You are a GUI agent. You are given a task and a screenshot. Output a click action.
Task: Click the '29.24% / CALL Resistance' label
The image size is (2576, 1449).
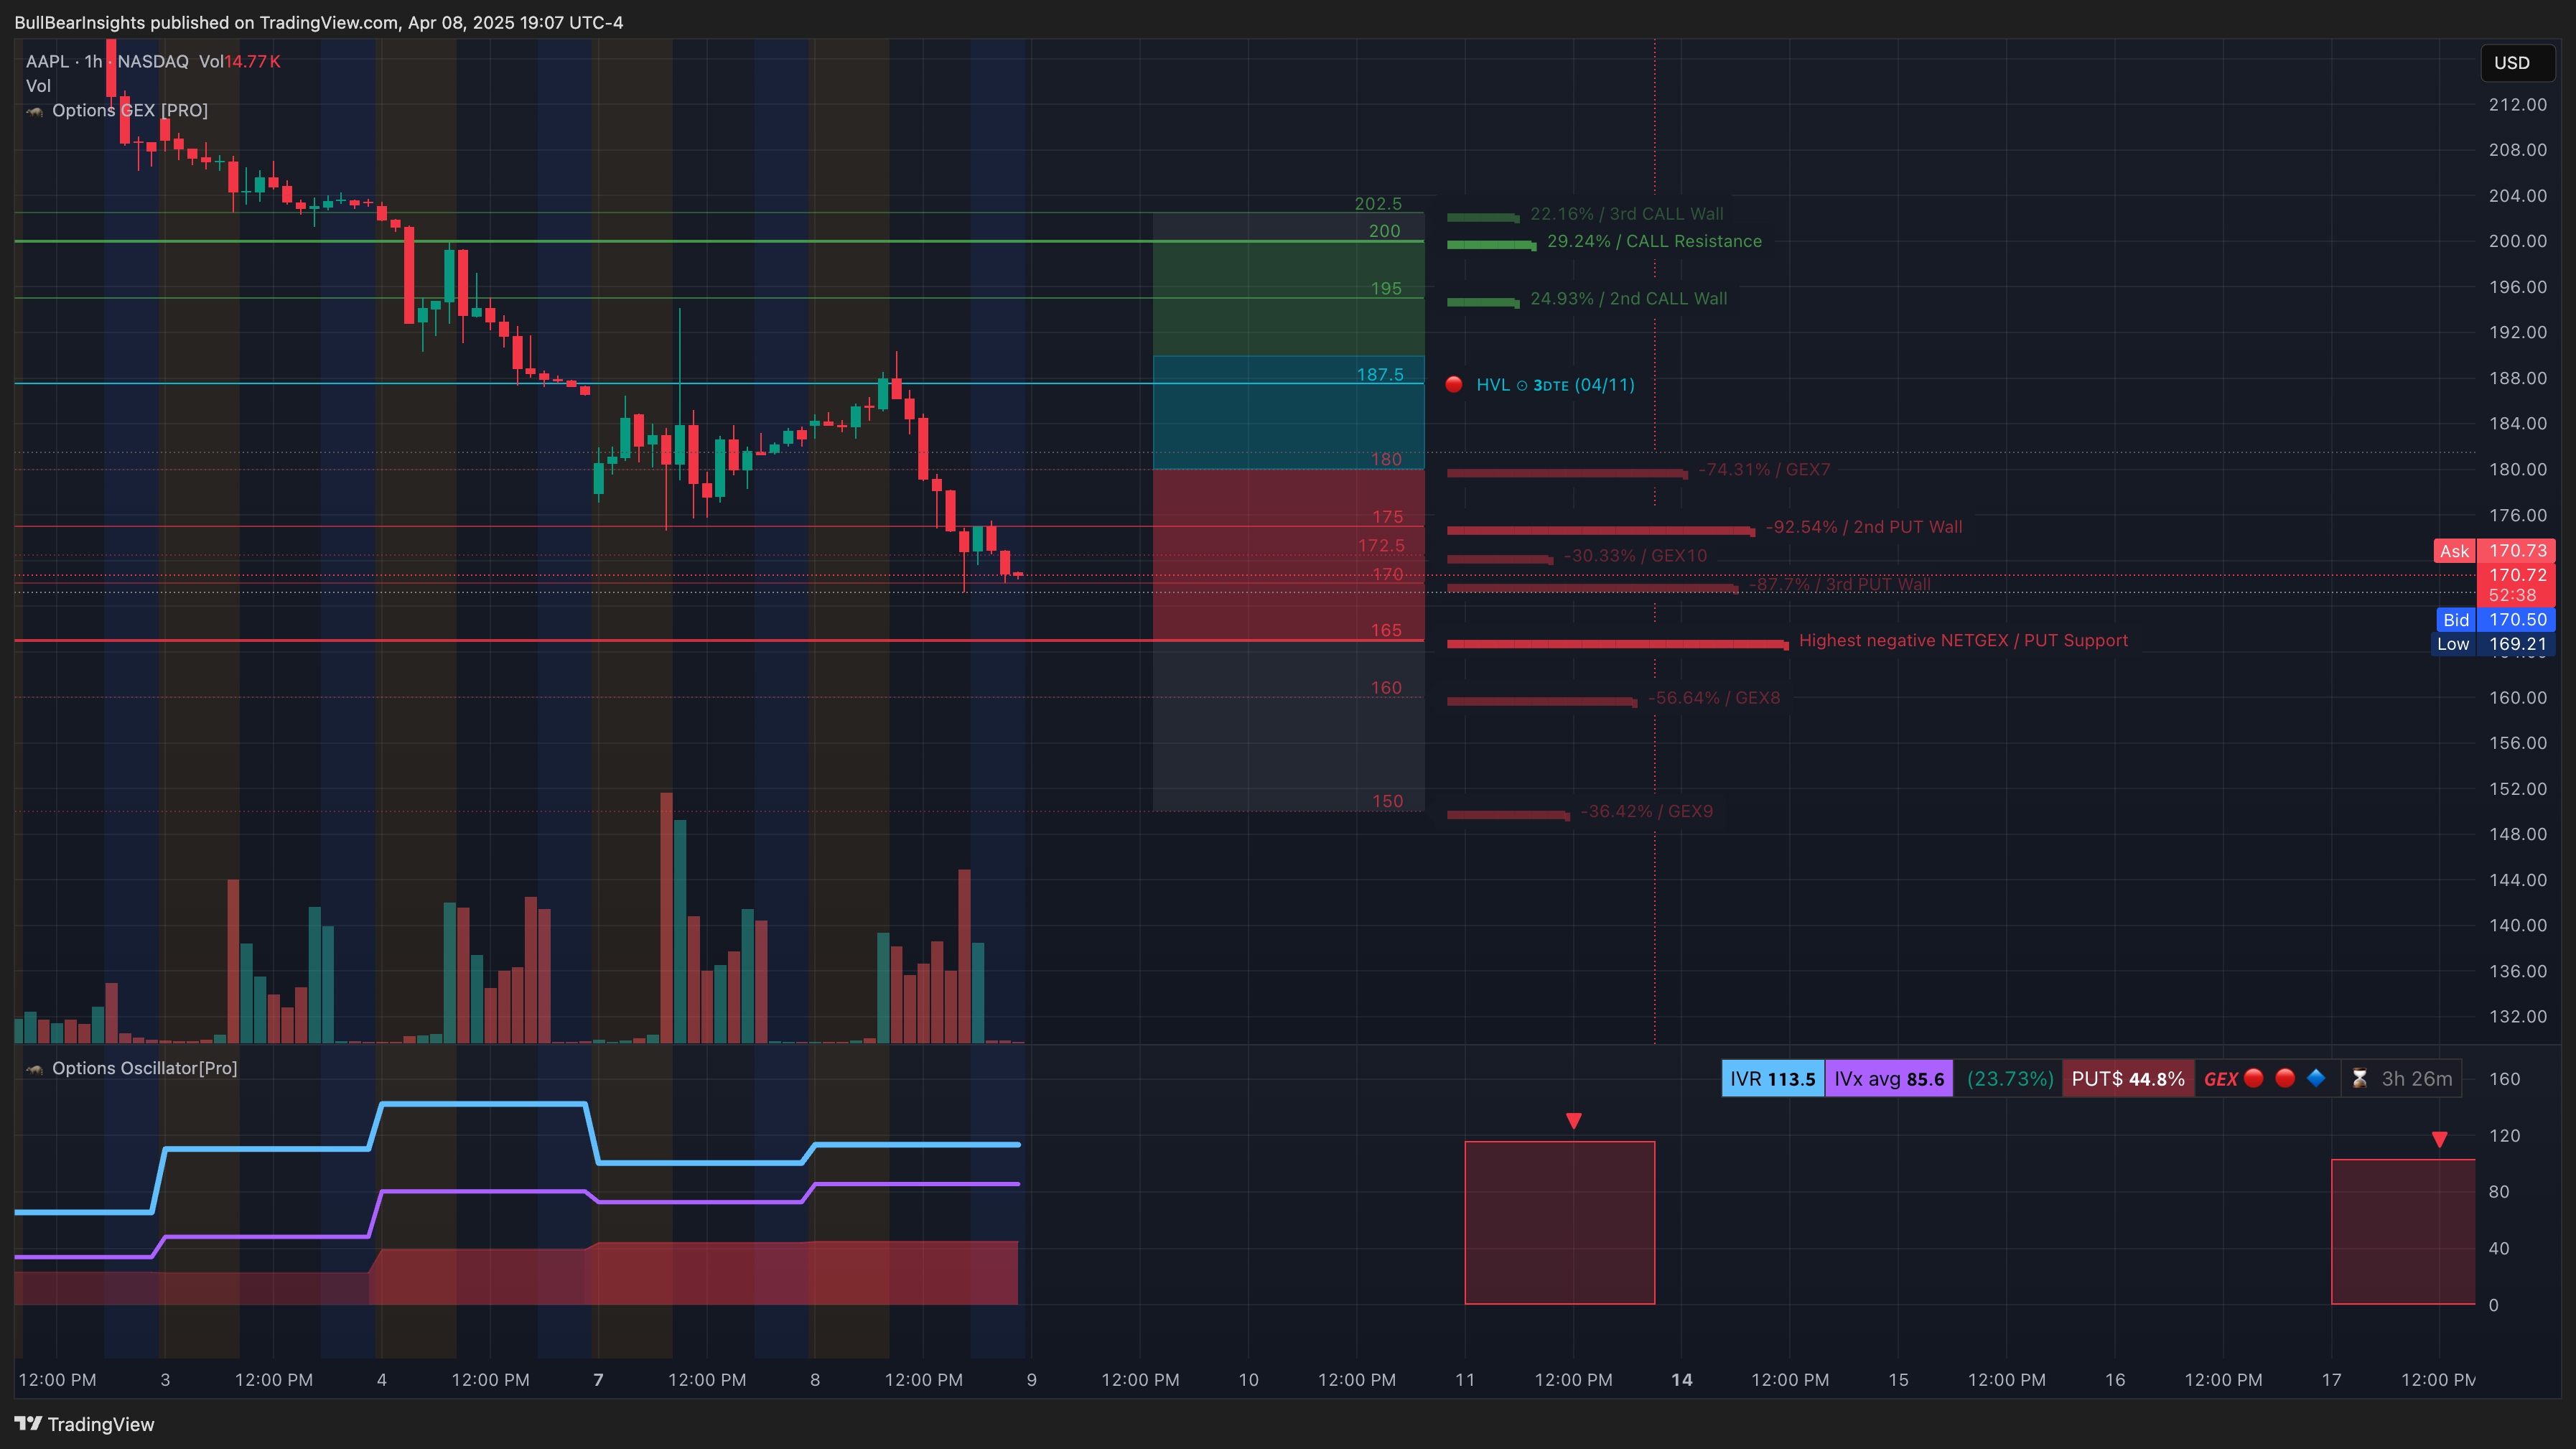(1654, 241)
